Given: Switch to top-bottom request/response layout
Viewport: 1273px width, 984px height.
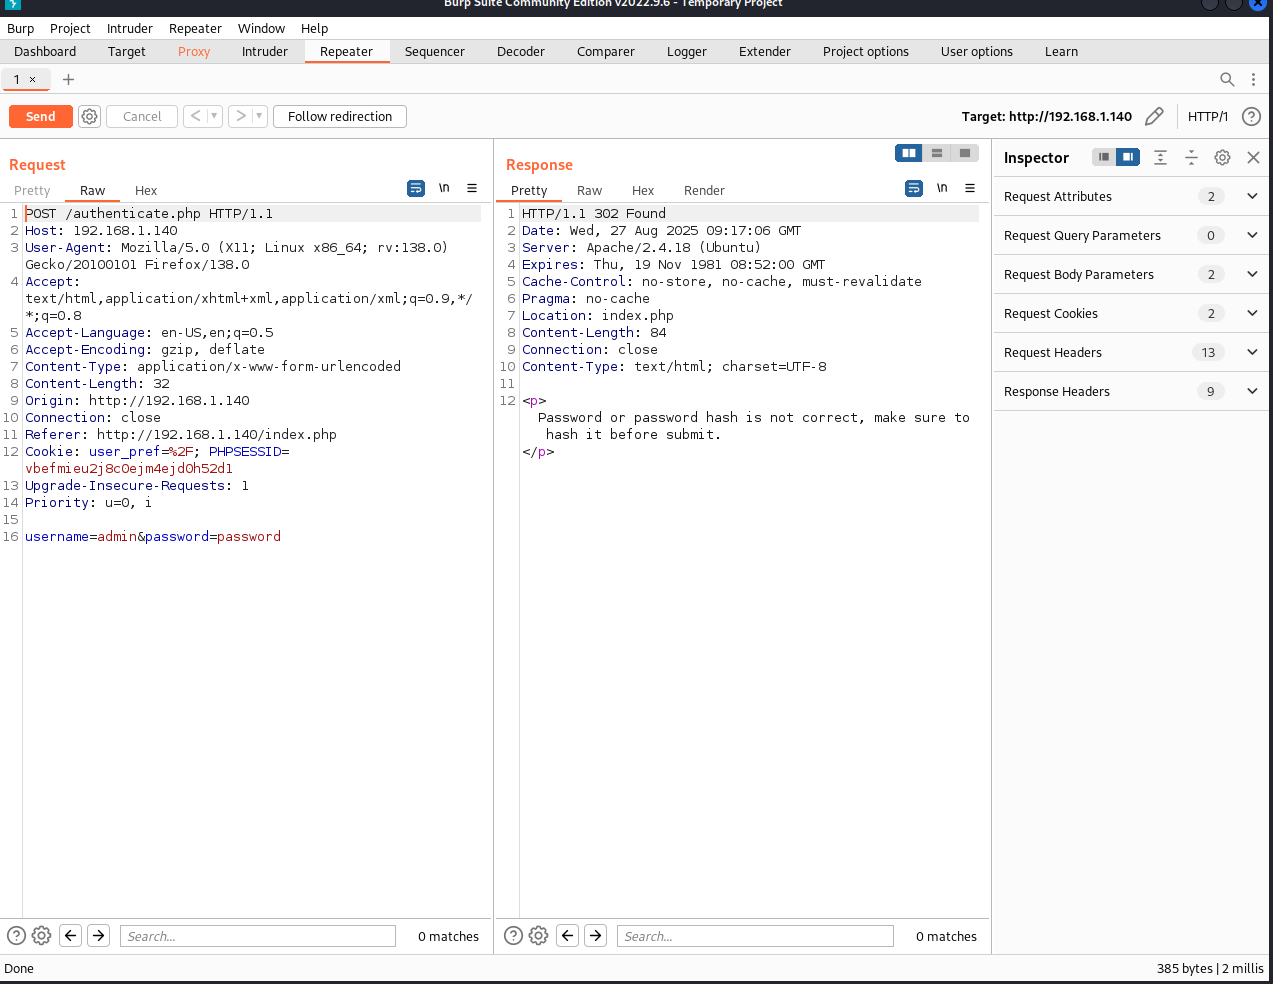Looking at the screenshot, I should click(937, 153).
